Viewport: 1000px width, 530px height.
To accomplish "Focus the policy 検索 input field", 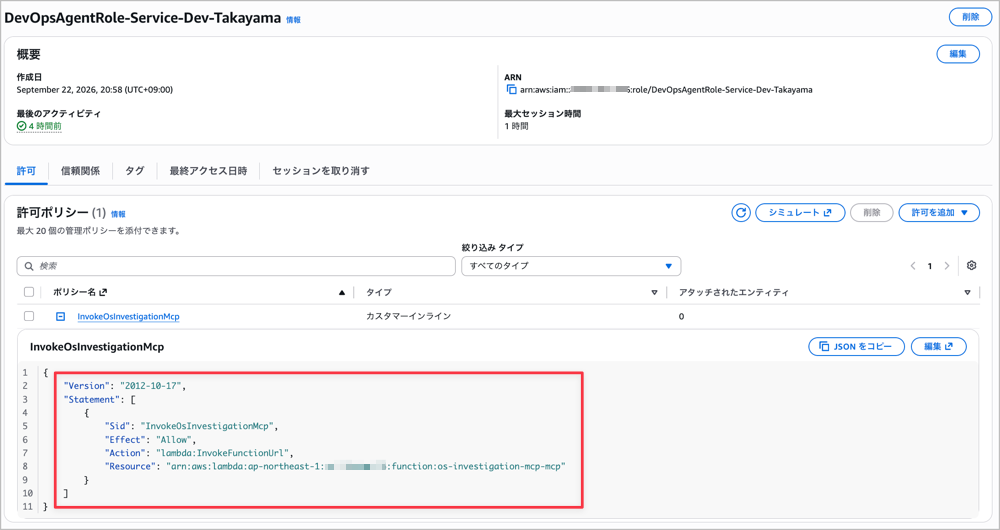I will click(x=236, y=266).
